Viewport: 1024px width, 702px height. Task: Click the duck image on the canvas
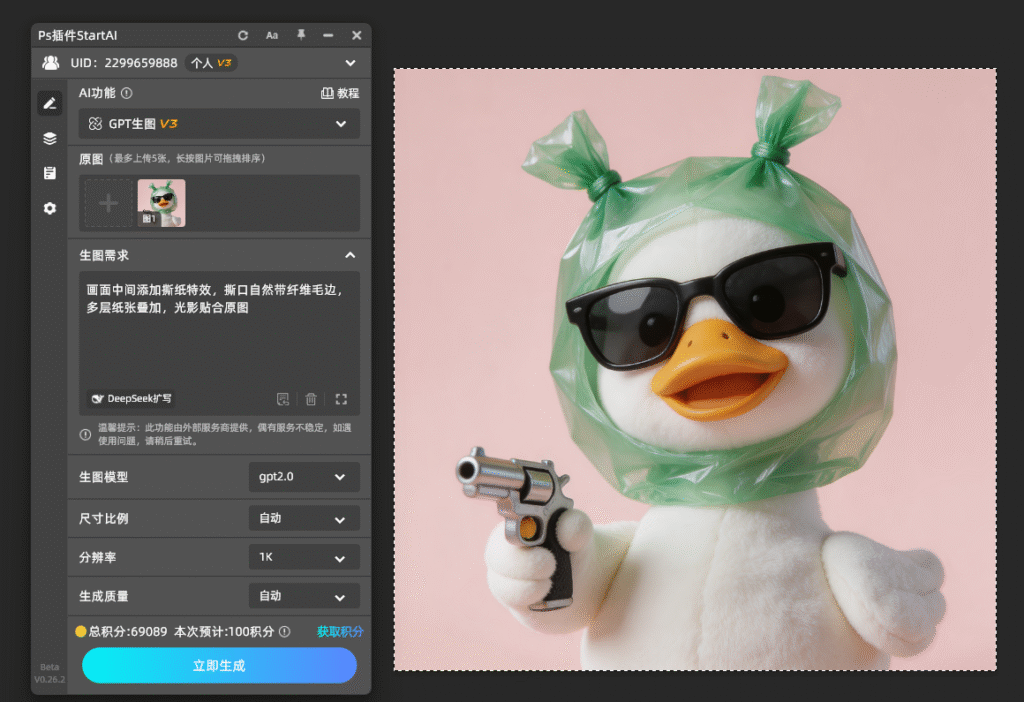(x=695, y=370)
